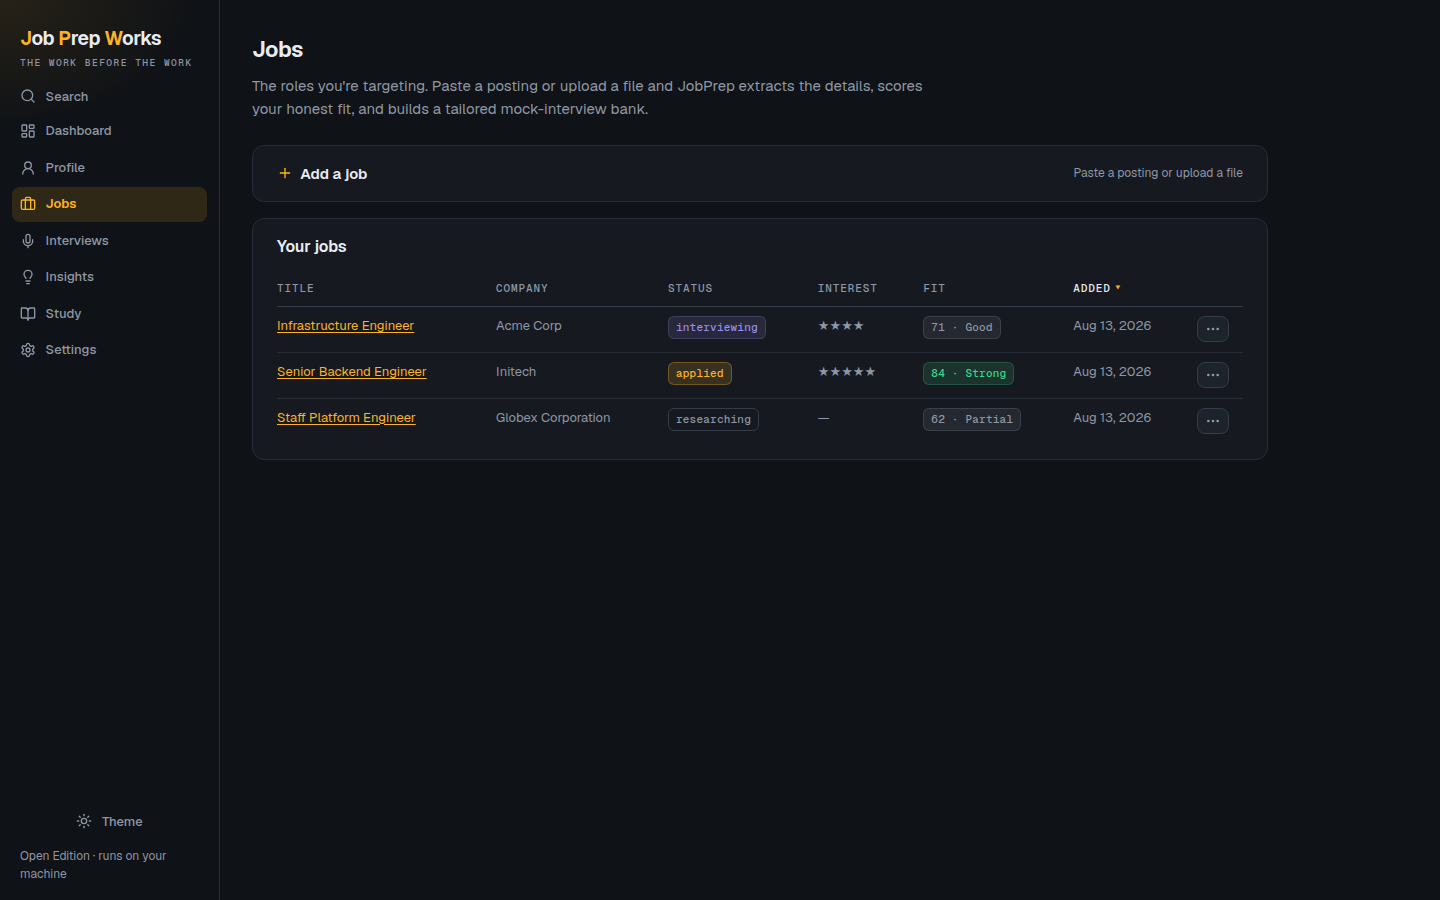Toggle the Theme switcher
The width and height of the screenshot is (1440, 900).
tap(109, 821)
